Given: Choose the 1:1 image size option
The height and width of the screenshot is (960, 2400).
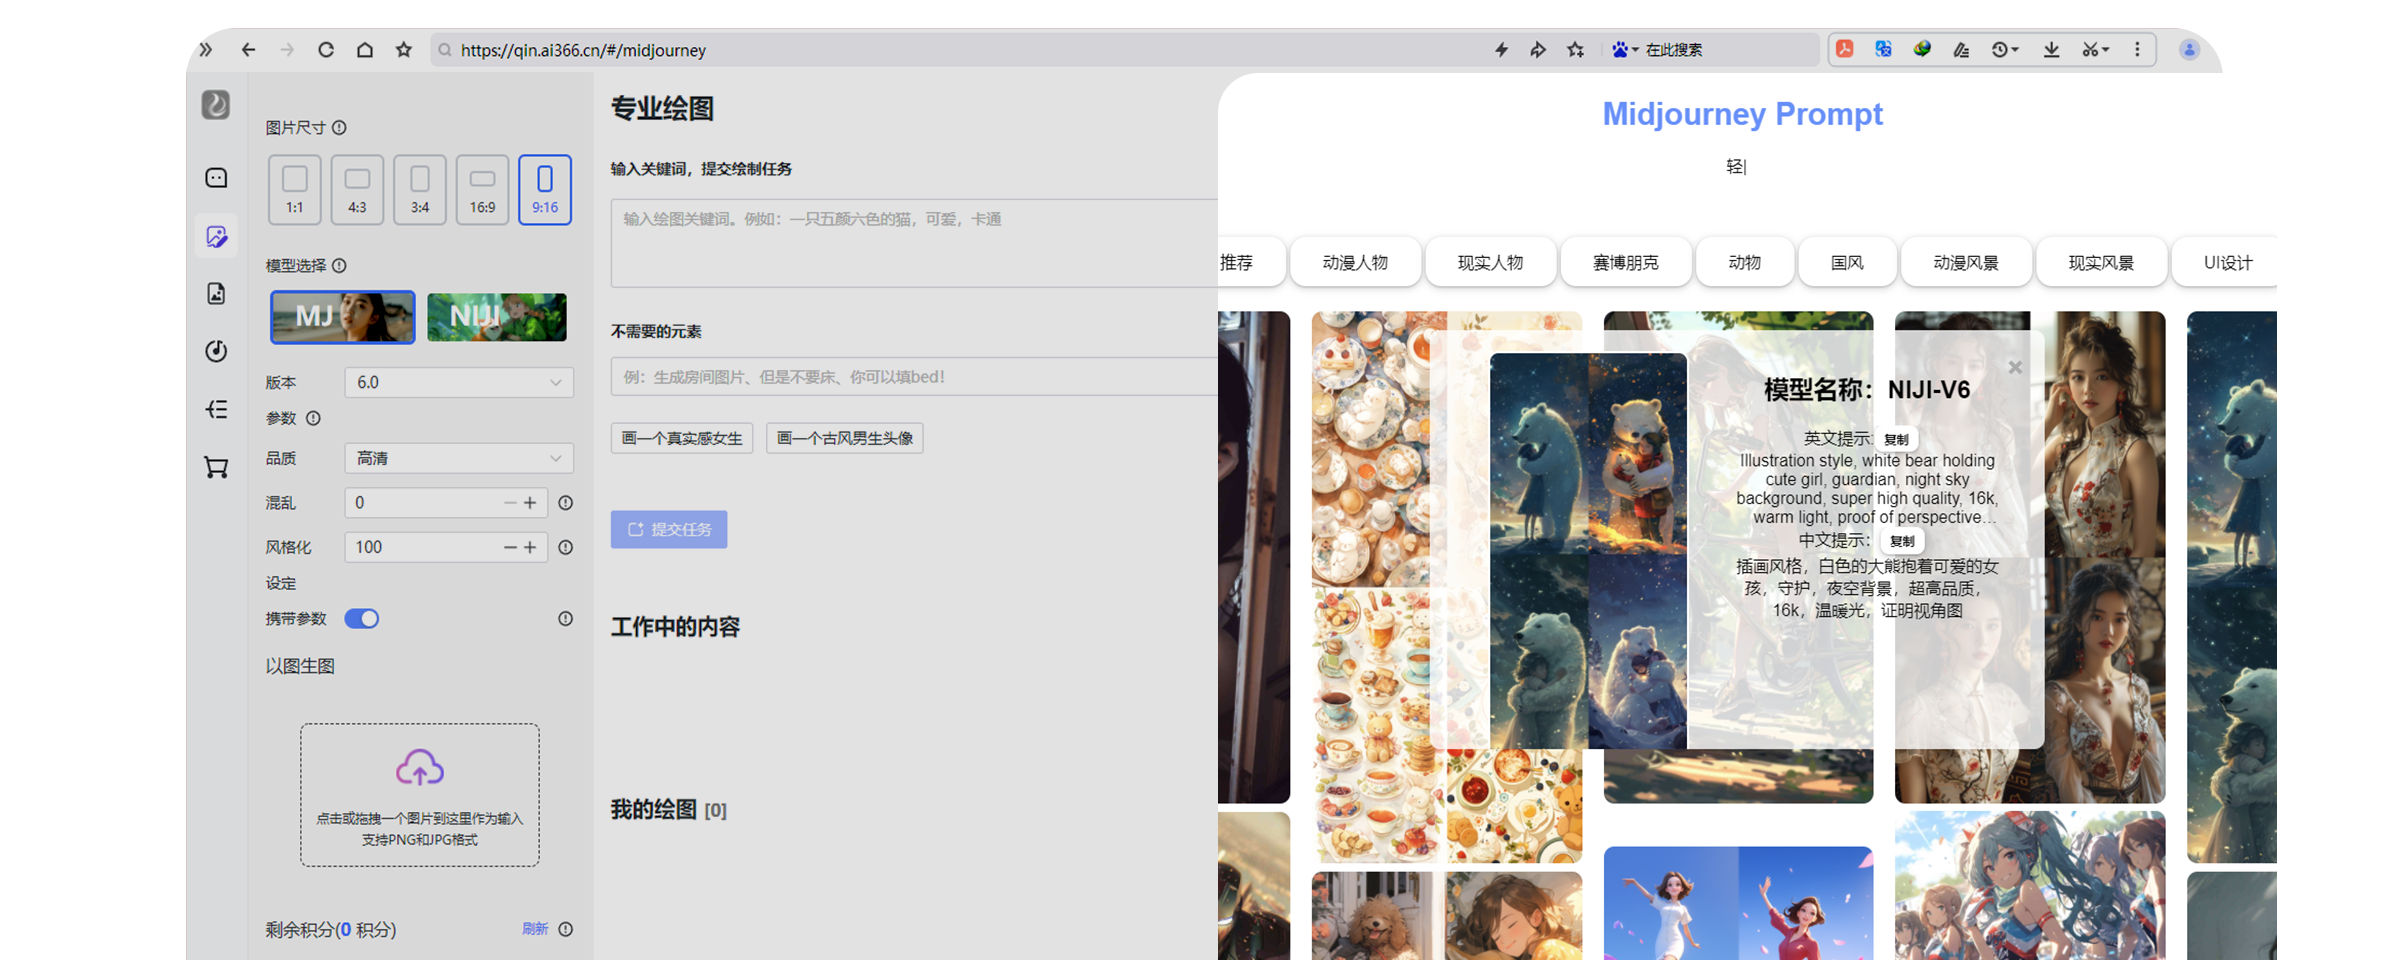Looking at the screenshot, I should [295, 190].
